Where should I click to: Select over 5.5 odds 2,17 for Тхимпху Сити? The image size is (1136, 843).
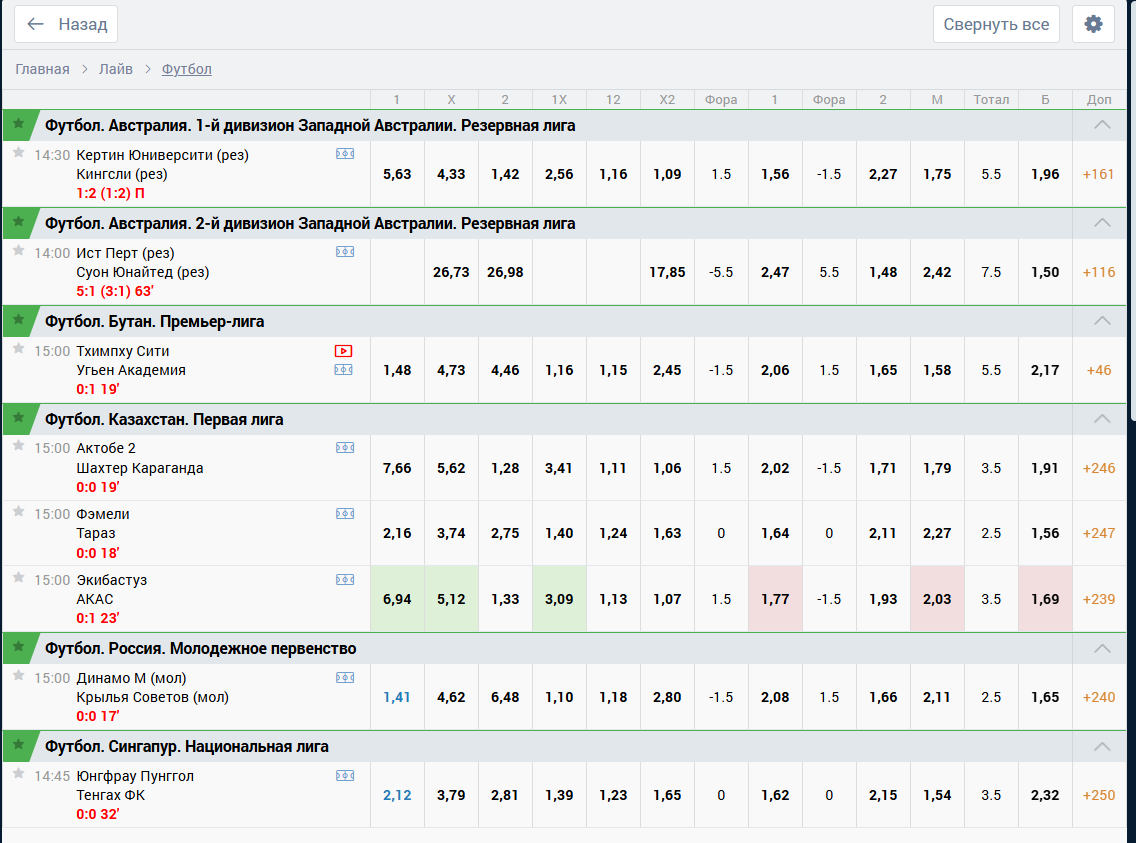[x=1045, y=370]
